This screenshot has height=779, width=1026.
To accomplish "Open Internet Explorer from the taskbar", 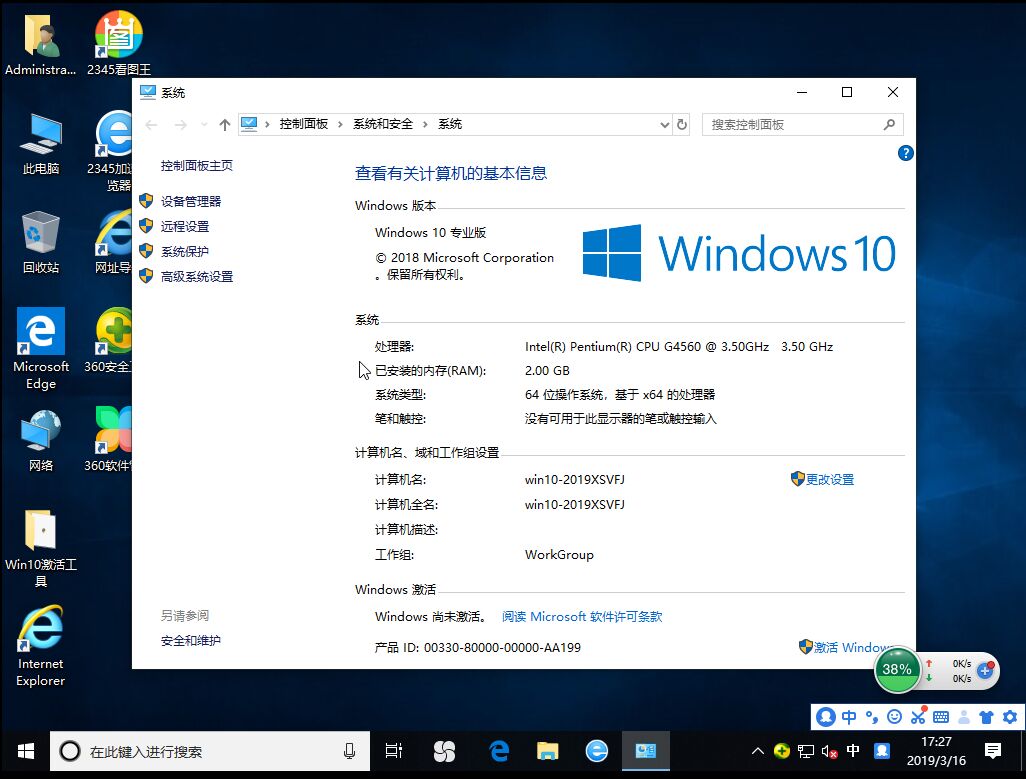I will [597, 752].
